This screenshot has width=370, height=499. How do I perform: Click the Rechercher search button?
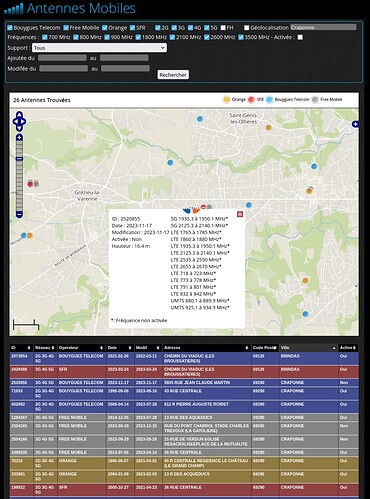pos(173,75)
